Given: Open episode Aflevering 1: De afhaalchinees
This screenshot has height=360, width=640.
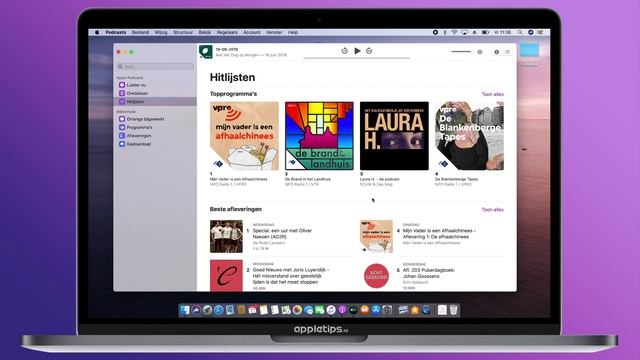Looking at the screenshot, I should [439, 233].
